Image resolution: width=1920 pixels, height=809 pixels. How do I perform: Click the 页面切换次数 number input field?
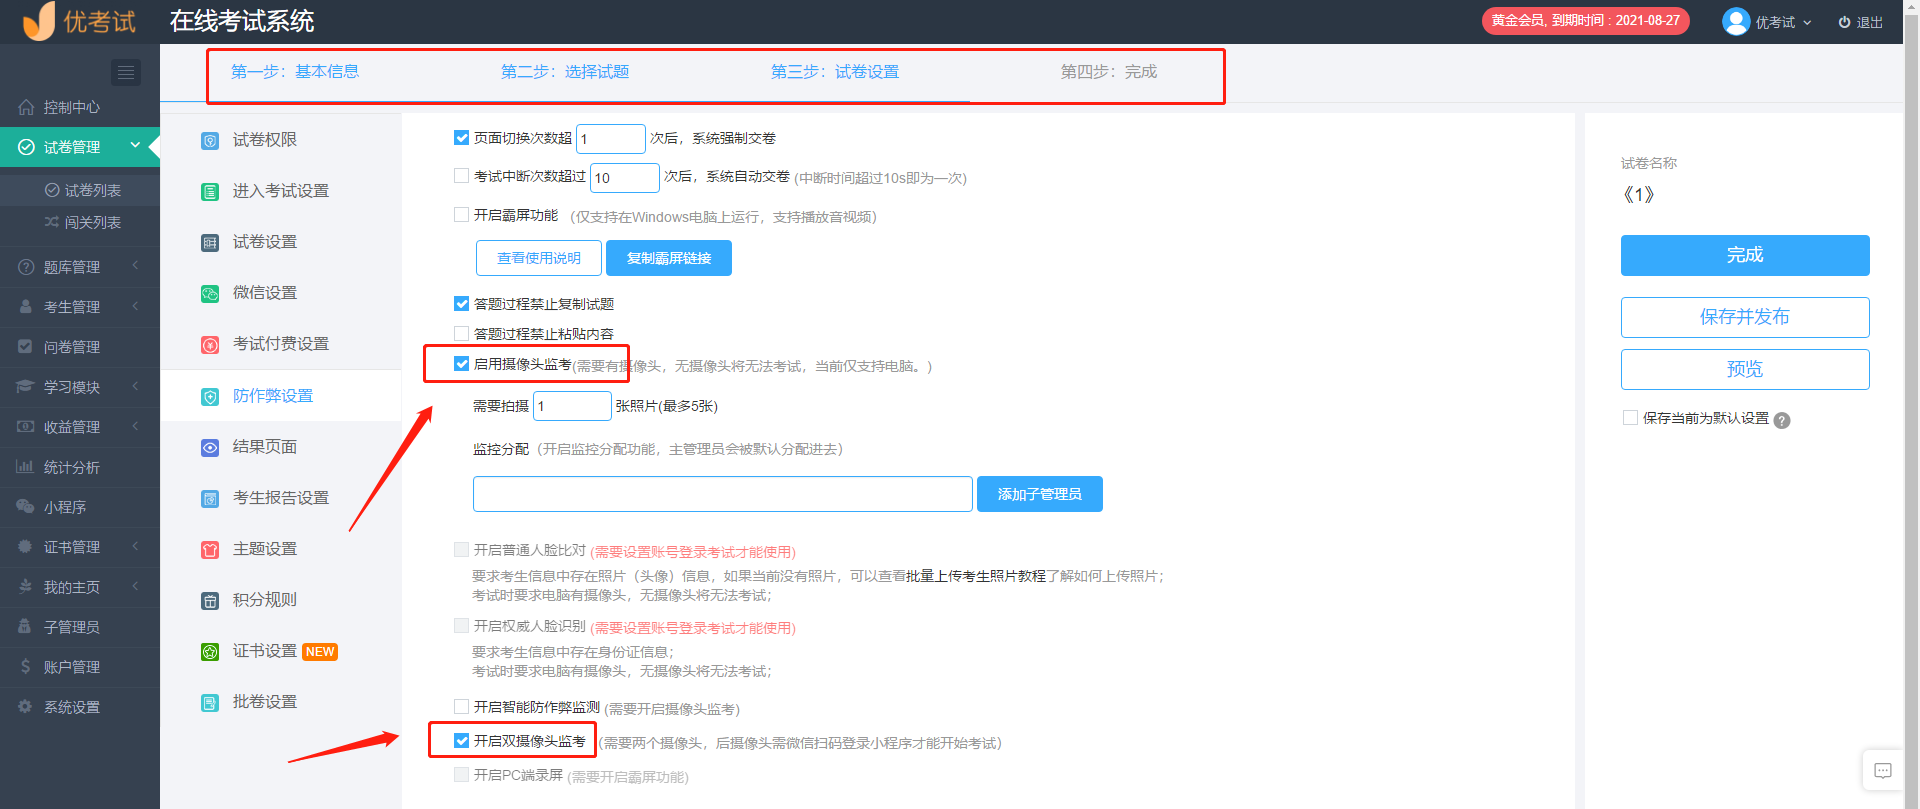[x=611, y=139]
